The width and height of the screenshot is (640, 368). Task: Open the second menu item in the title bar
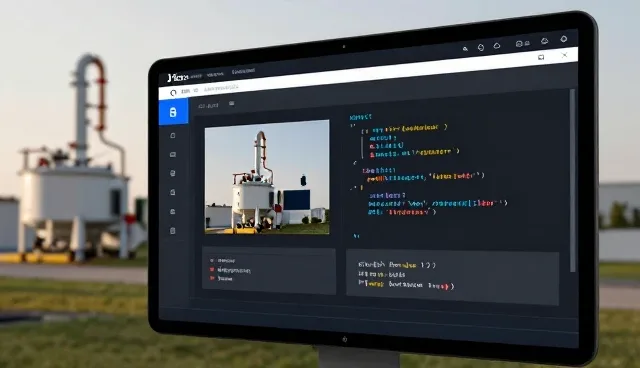click(215, 74)
